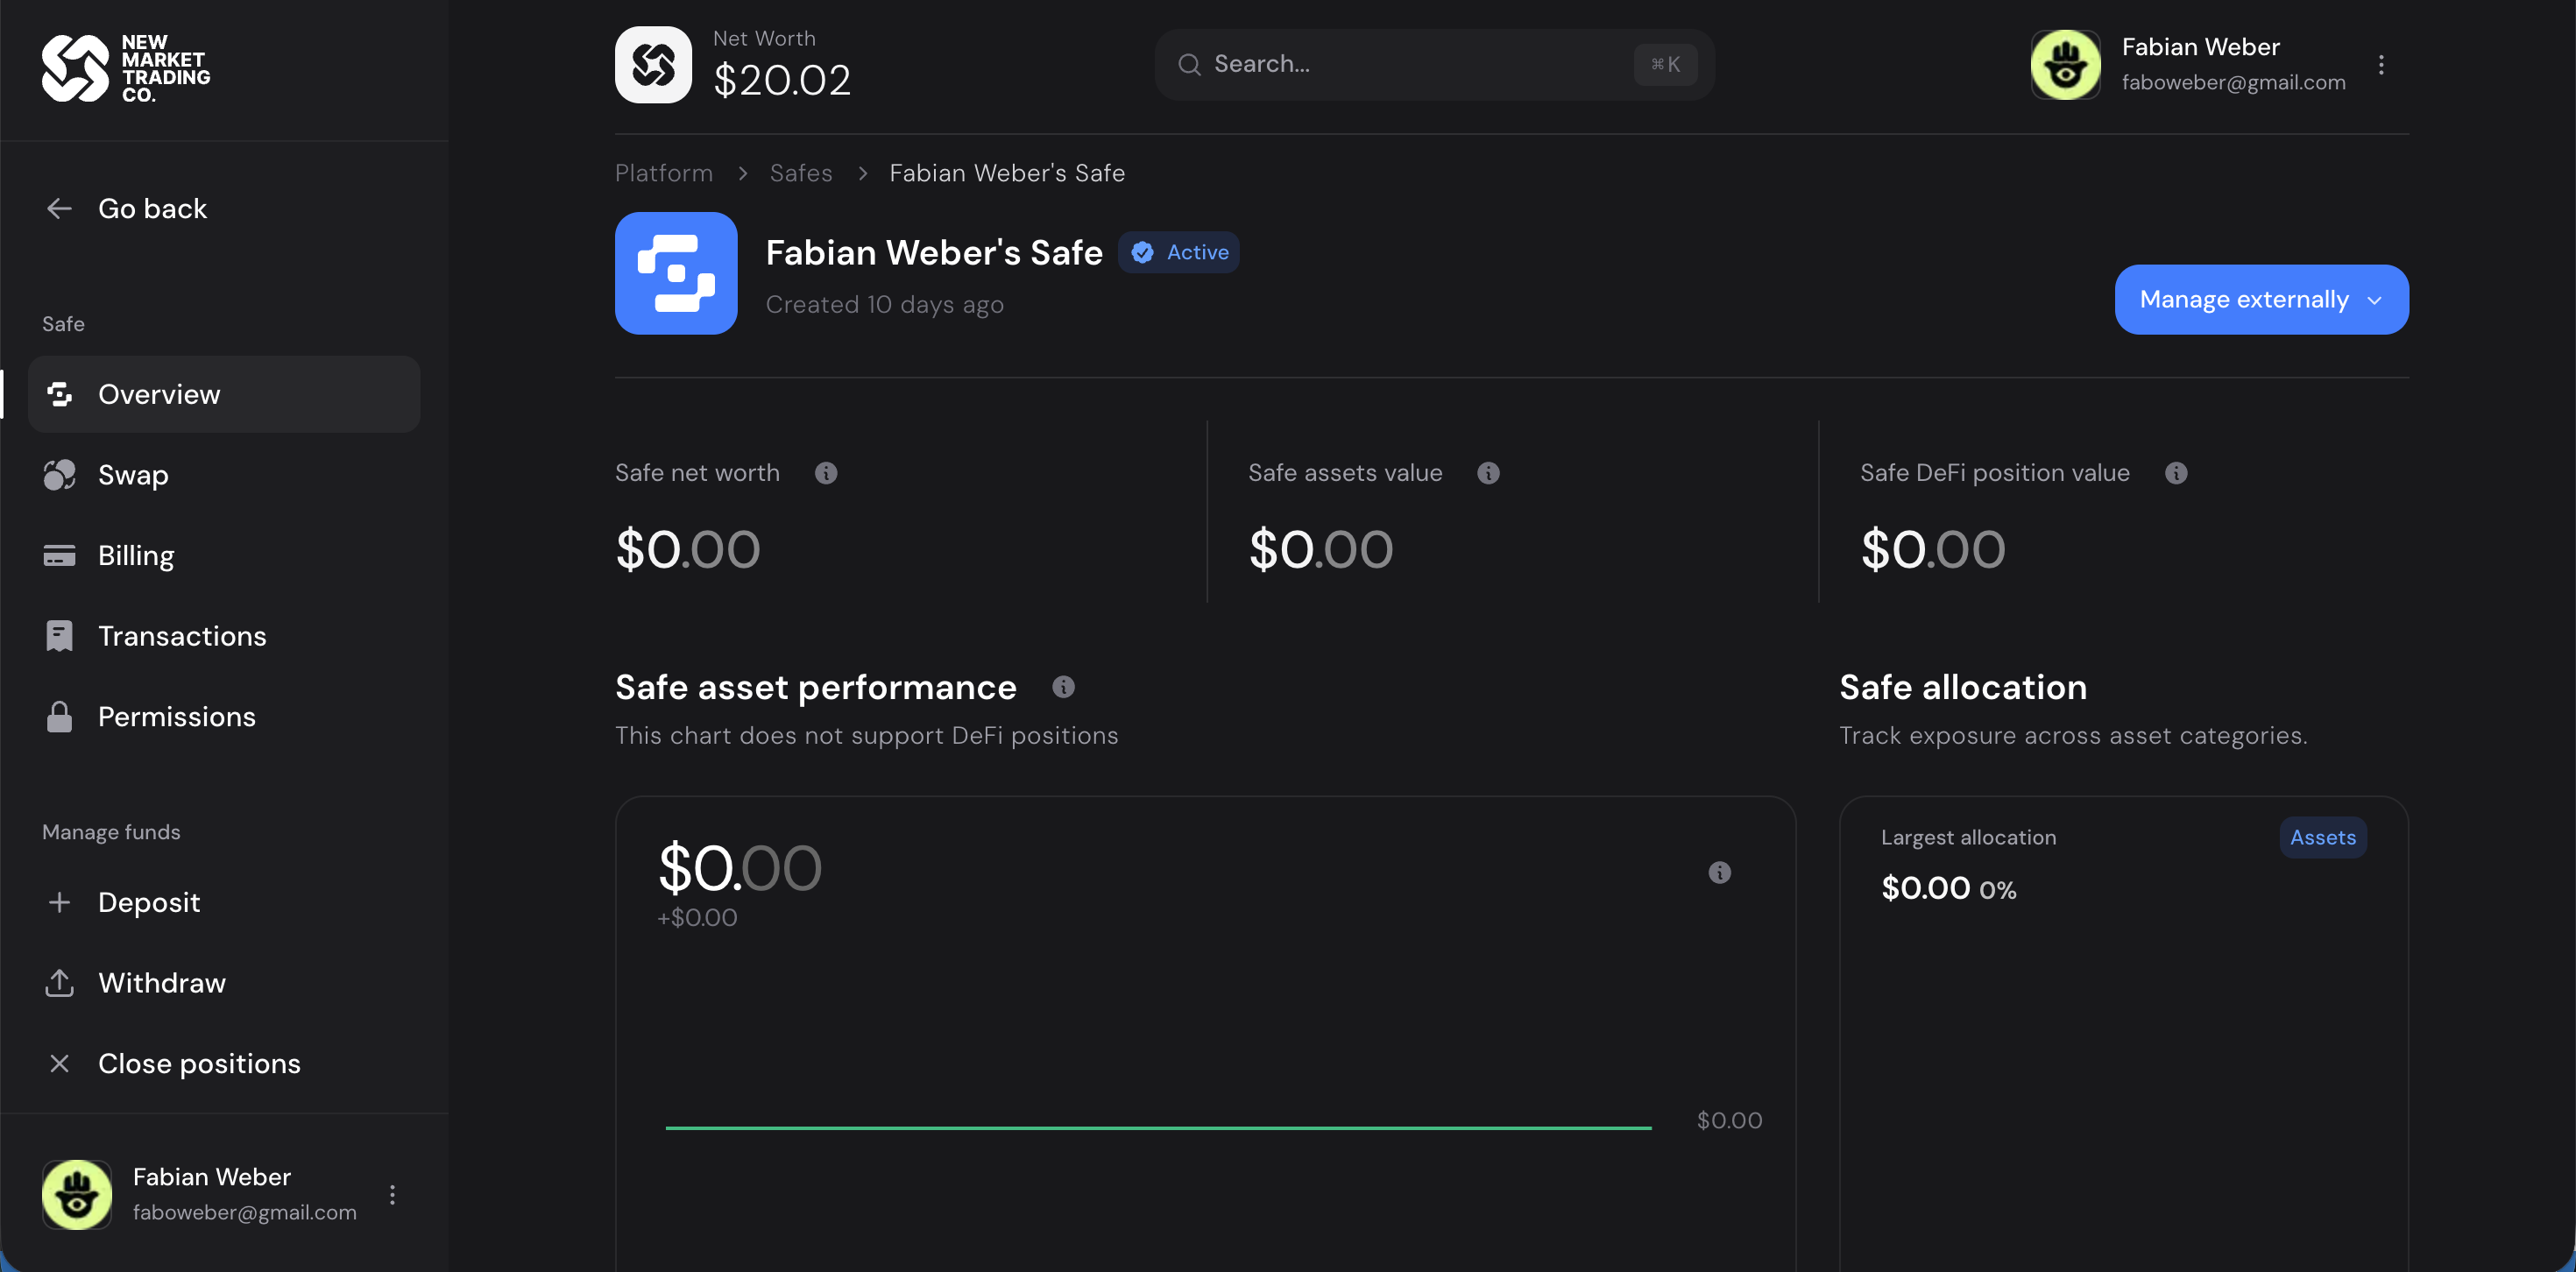Select the Deposit plus icon
Viewport: 2576px width, 1272px height.
click(60, 901)
